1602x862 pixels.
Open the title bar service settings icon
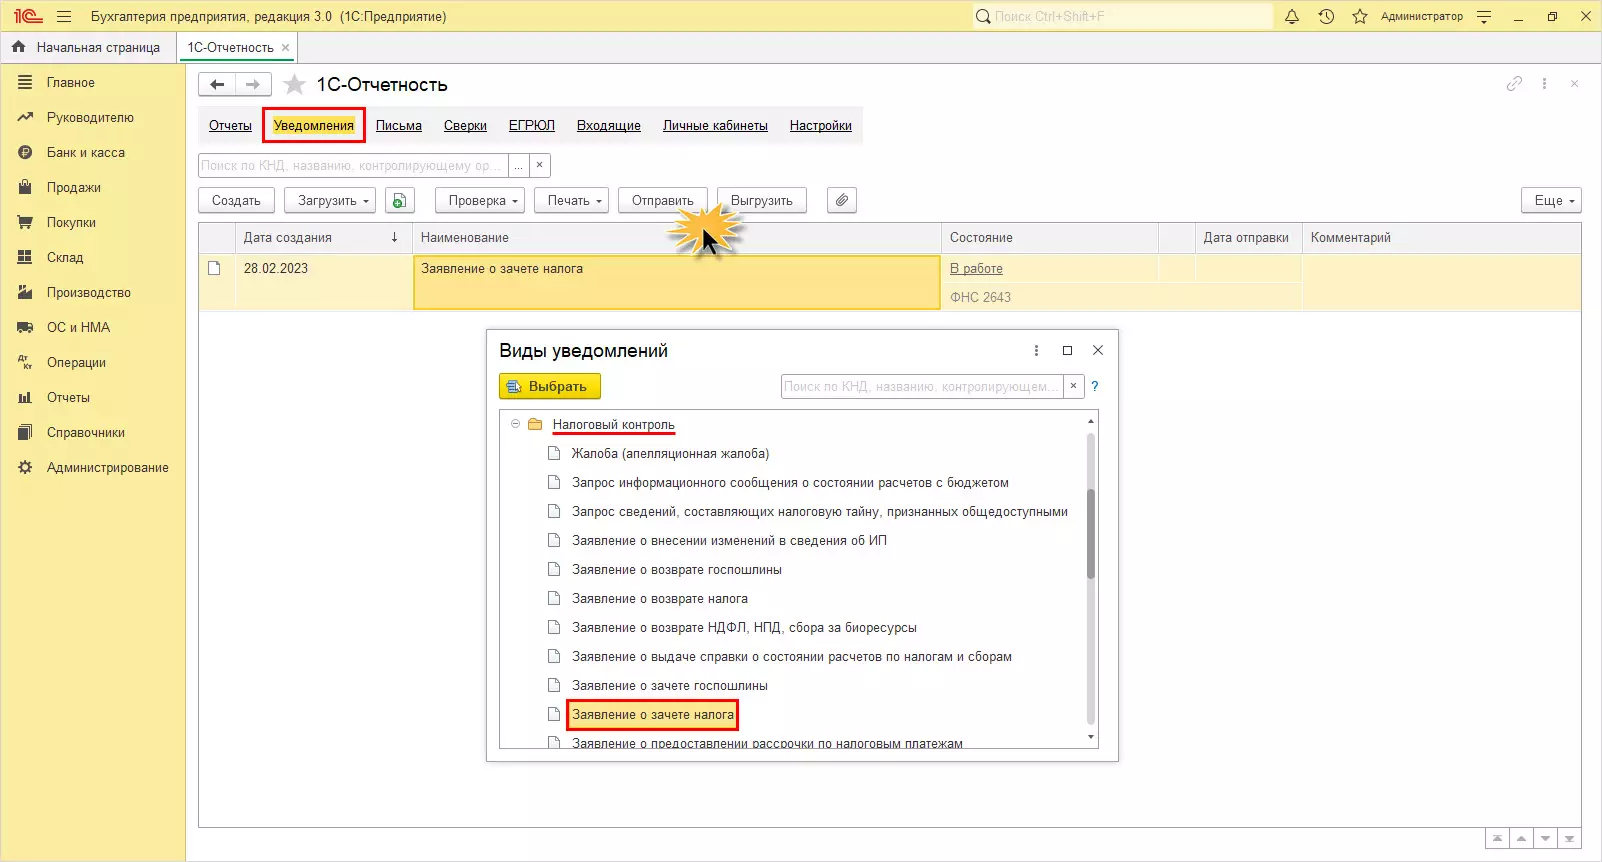pyautogui.click(x=1484, y=16)
